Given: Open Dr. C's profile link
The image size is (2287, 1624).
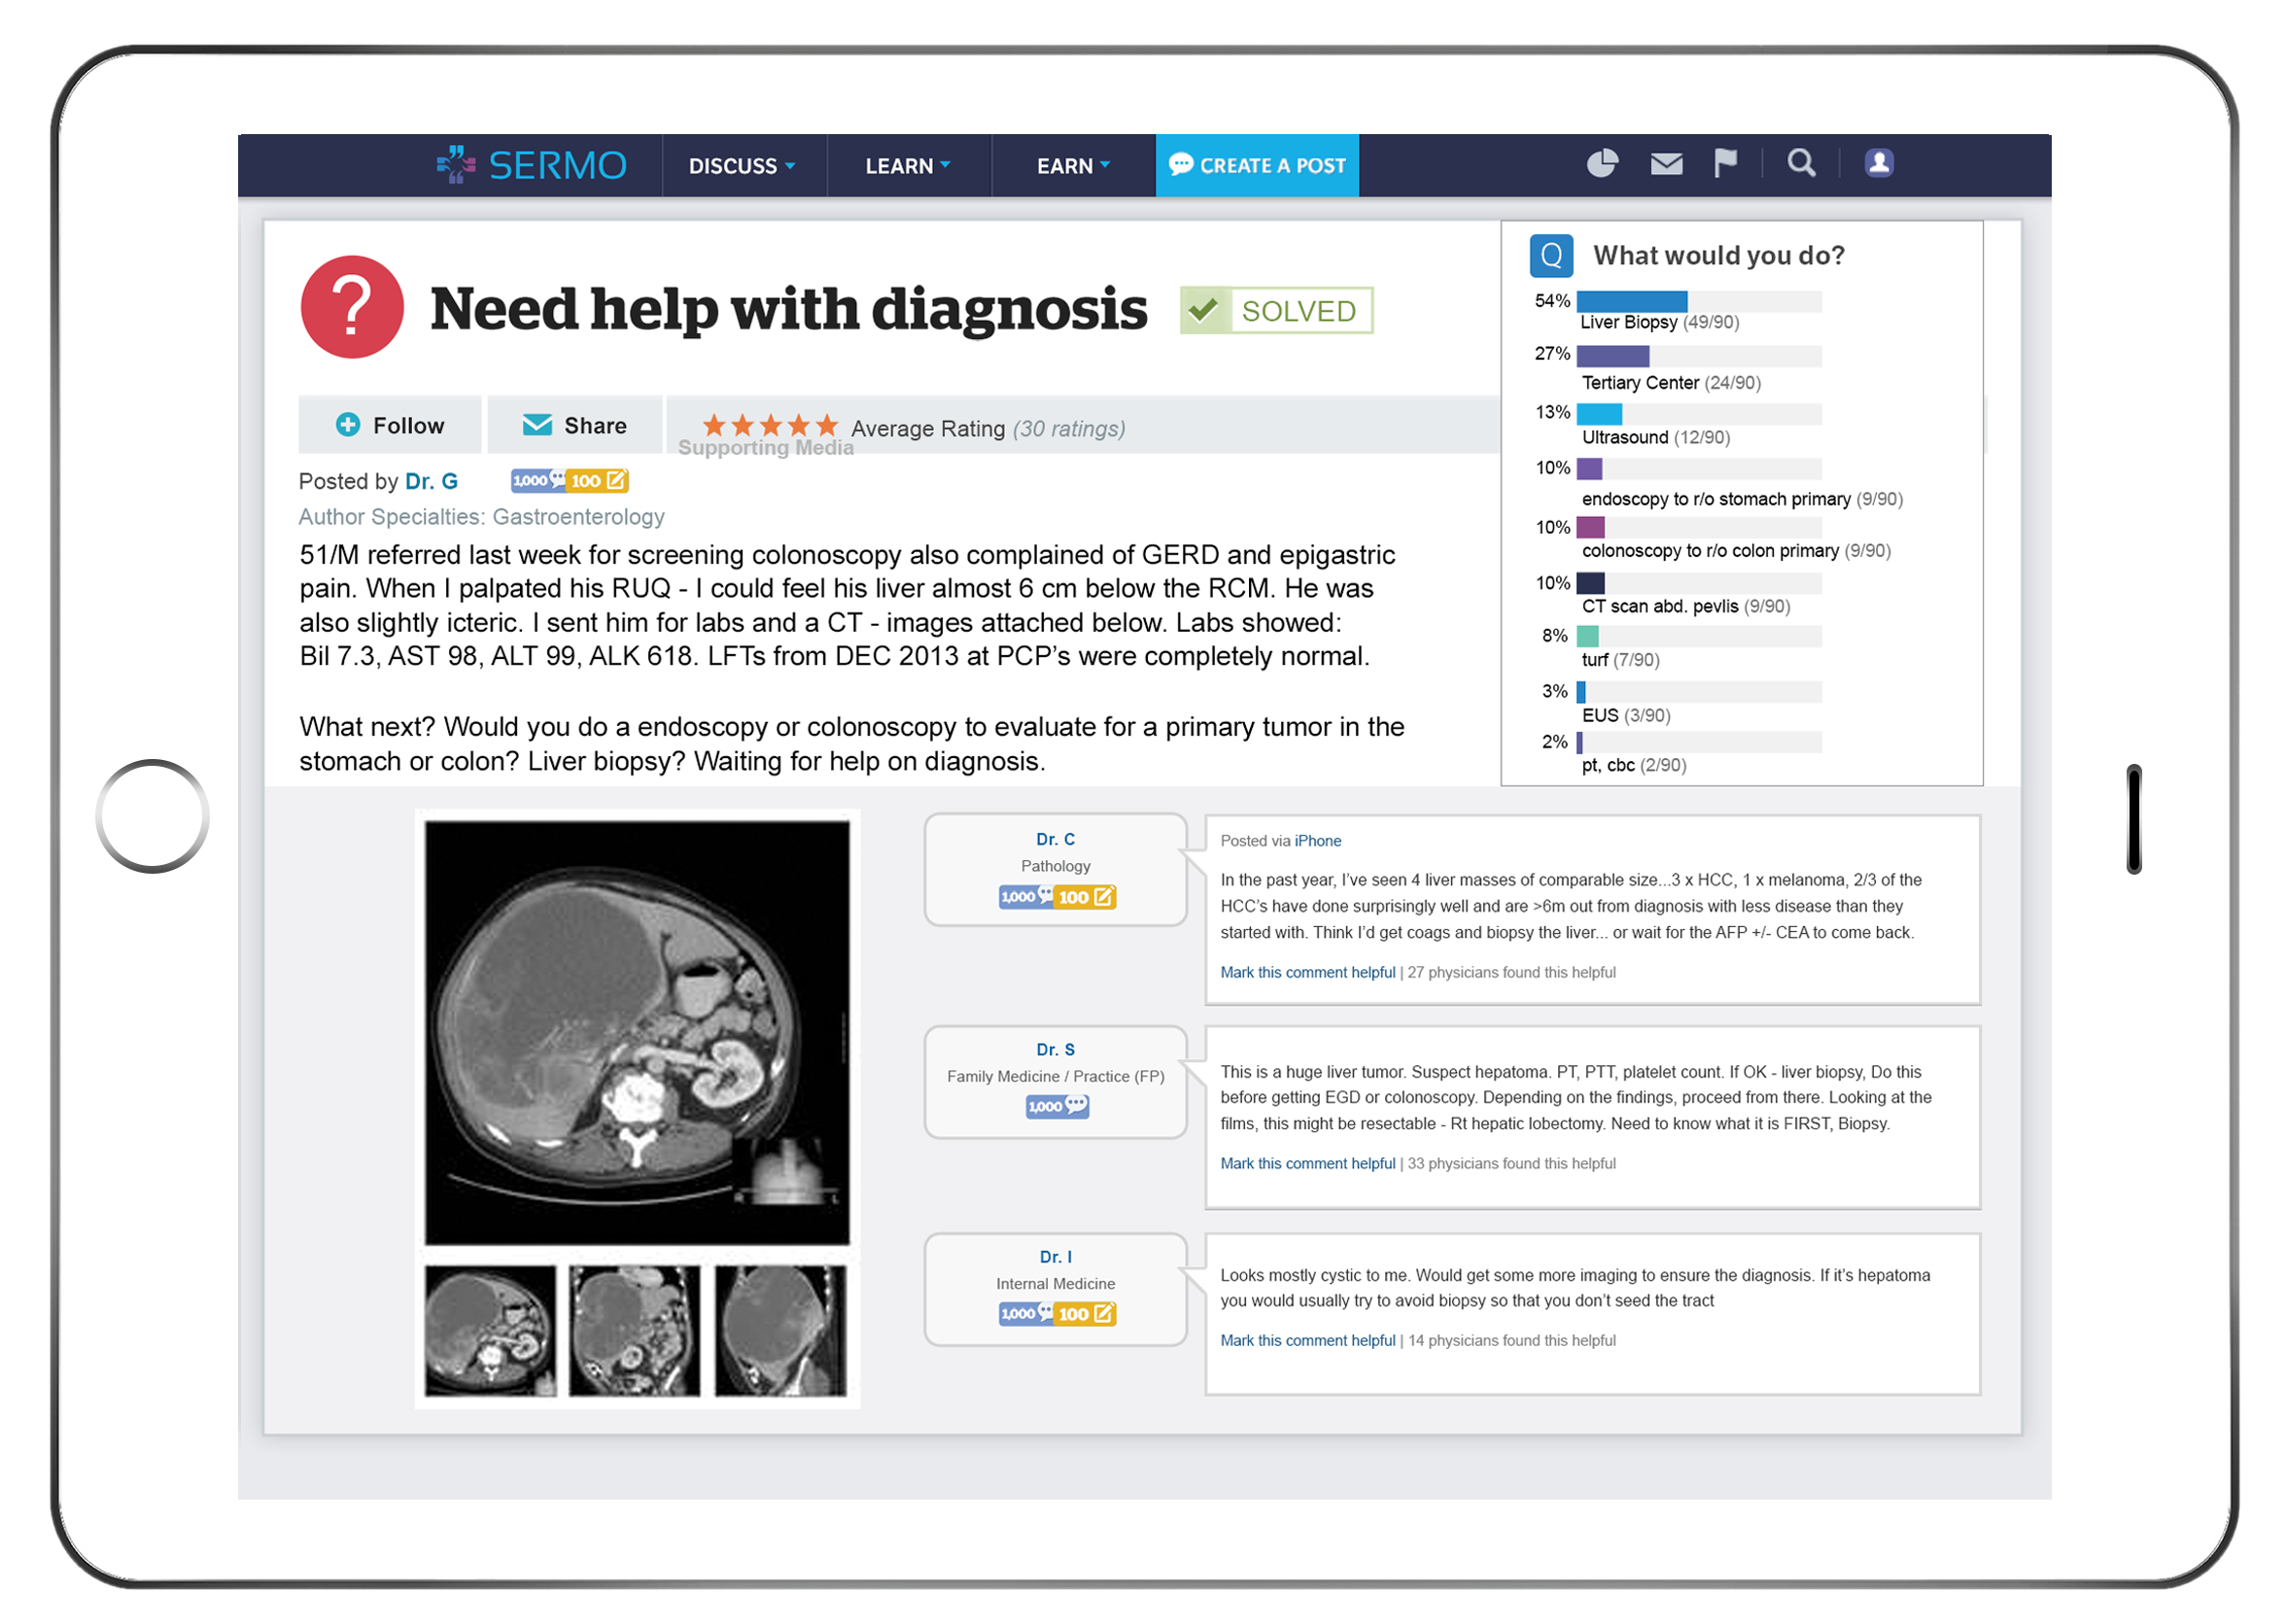Looking at the screenshot, I should [x=1055, y=840].
